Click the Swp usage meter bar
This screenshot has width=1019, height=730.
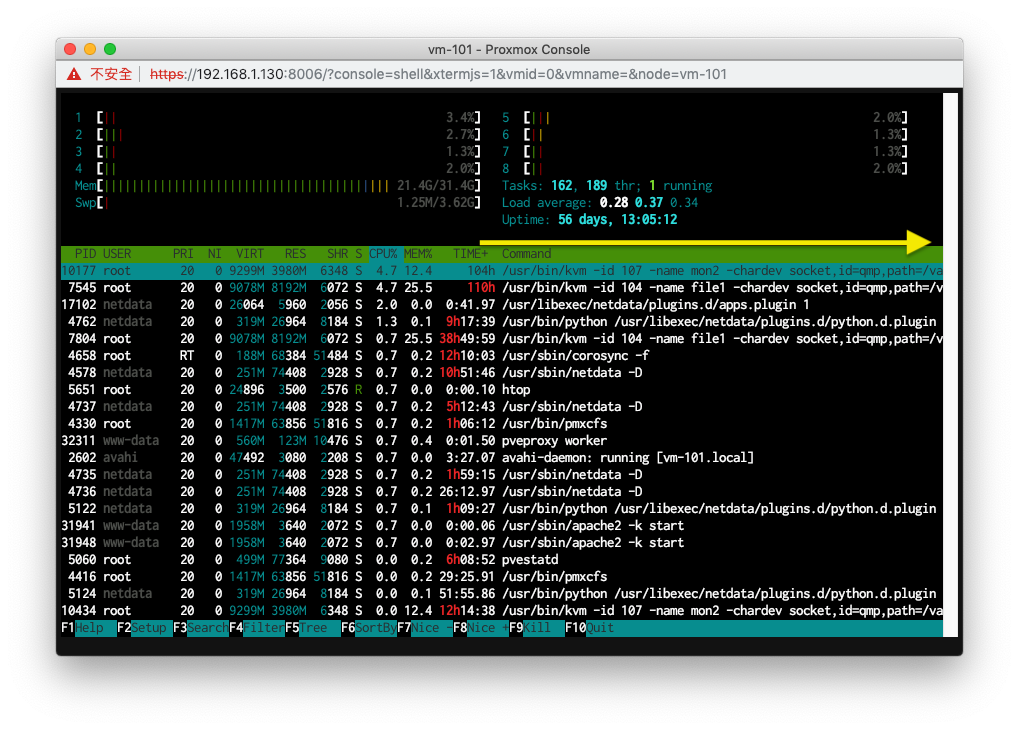[x=277, y=203]
